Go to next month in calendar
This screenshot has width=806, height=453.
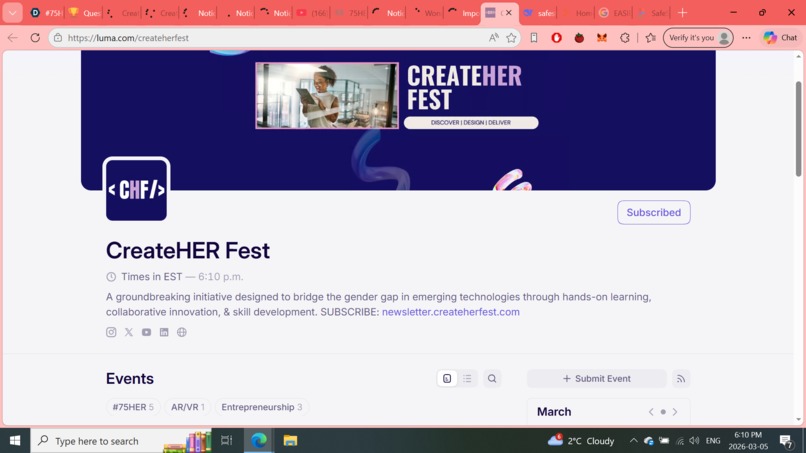click(675, 412)
